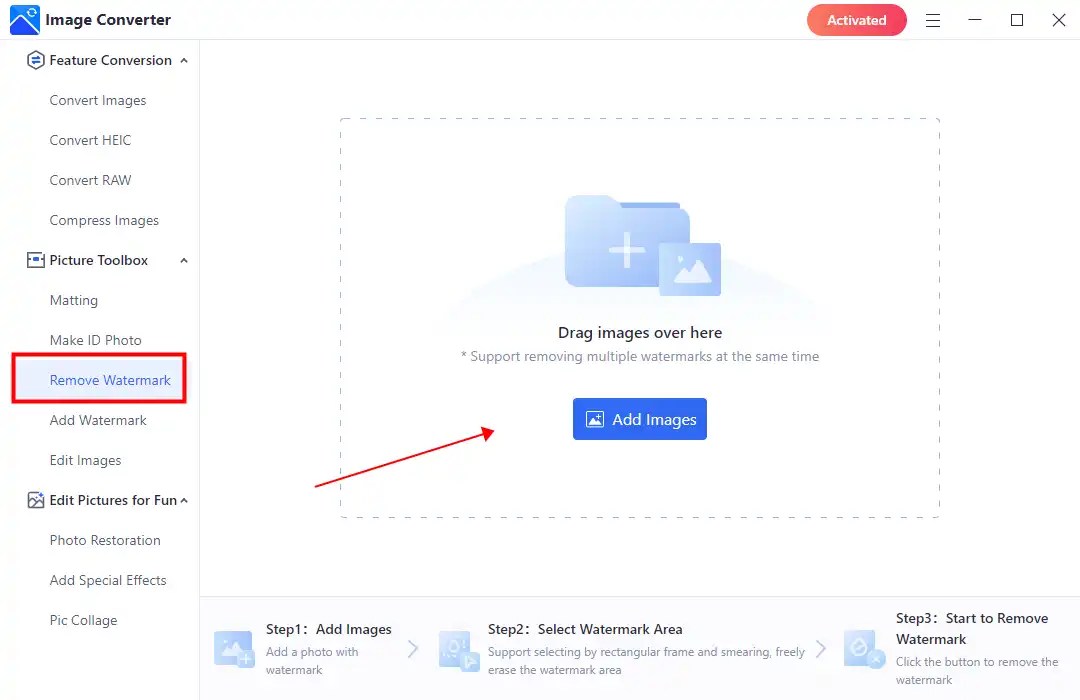Collapse the Edit Pictures for Fun section
Image resolution: width=1080 pixels, height=700 pixels.
[184, 500]
